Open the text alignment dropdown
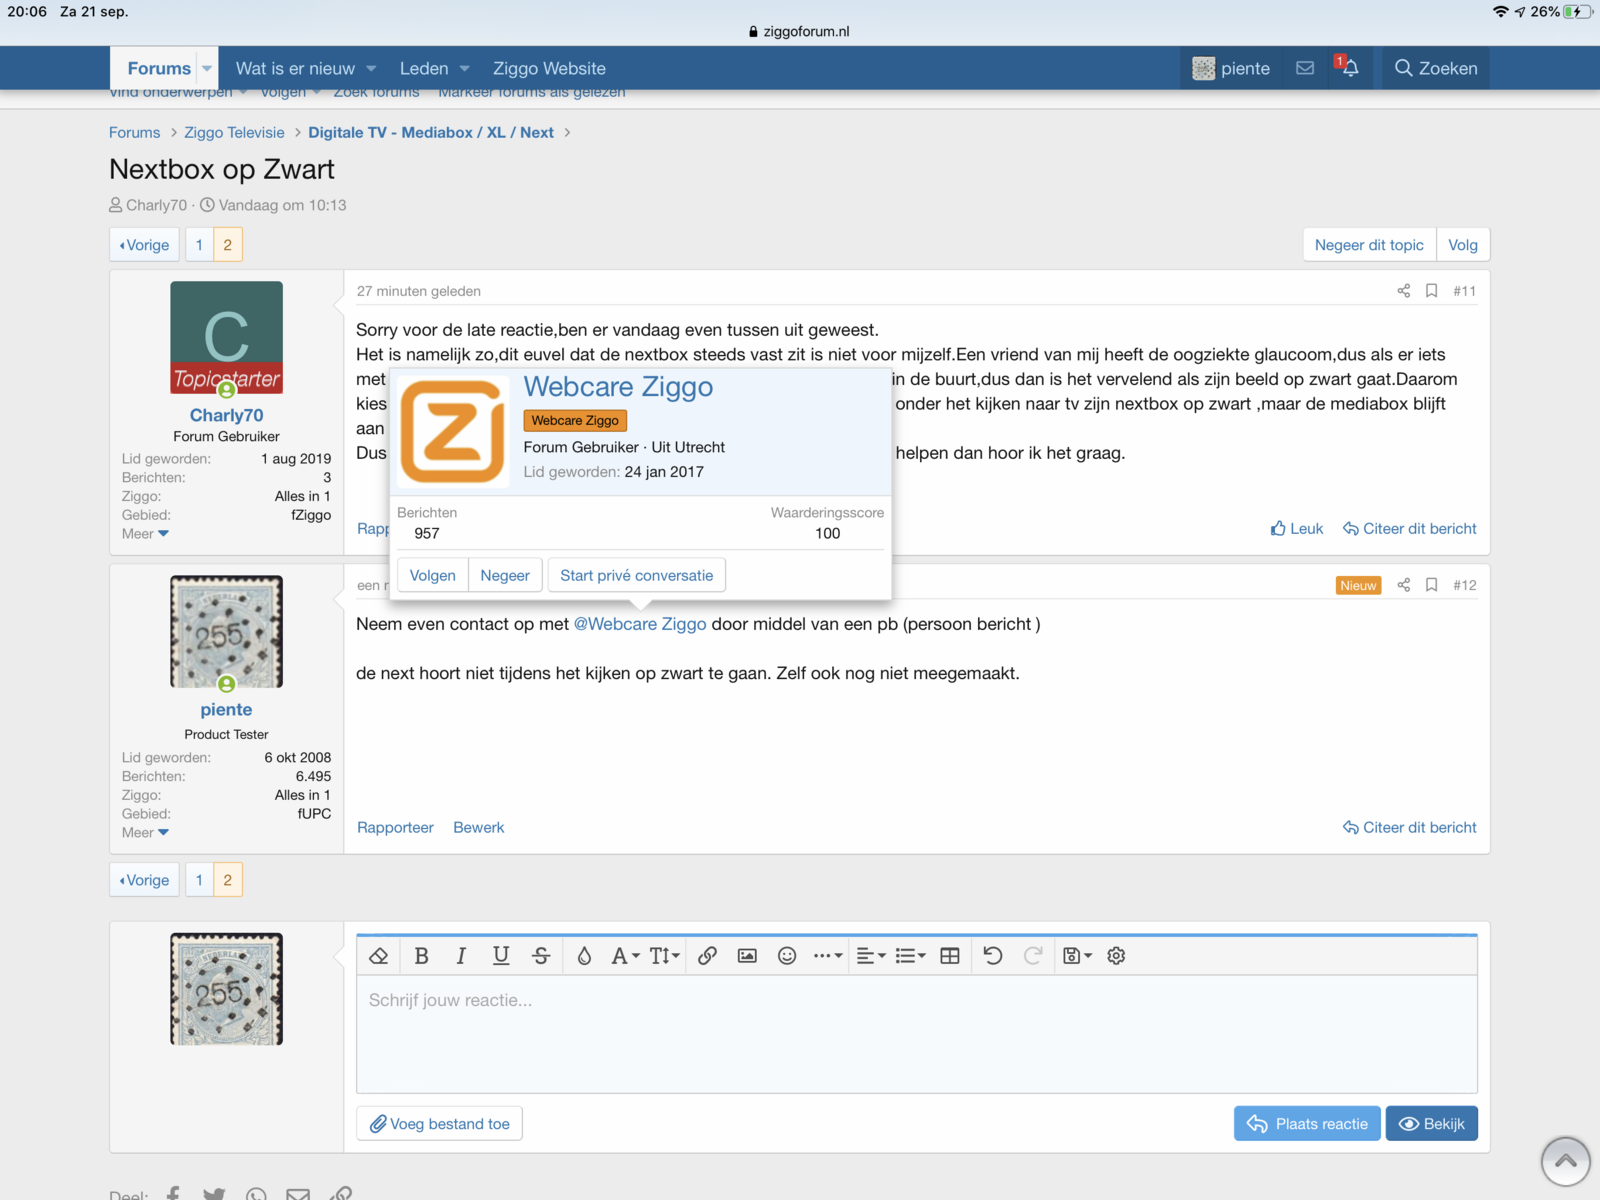Screen dimensions: 1600x1200 pyautogui.click(x=871, y=956)
